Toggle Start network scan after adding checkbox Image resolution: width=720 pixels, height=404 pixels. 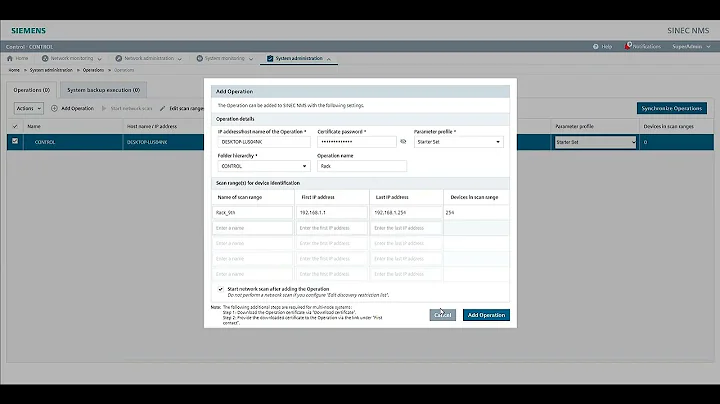220,289
